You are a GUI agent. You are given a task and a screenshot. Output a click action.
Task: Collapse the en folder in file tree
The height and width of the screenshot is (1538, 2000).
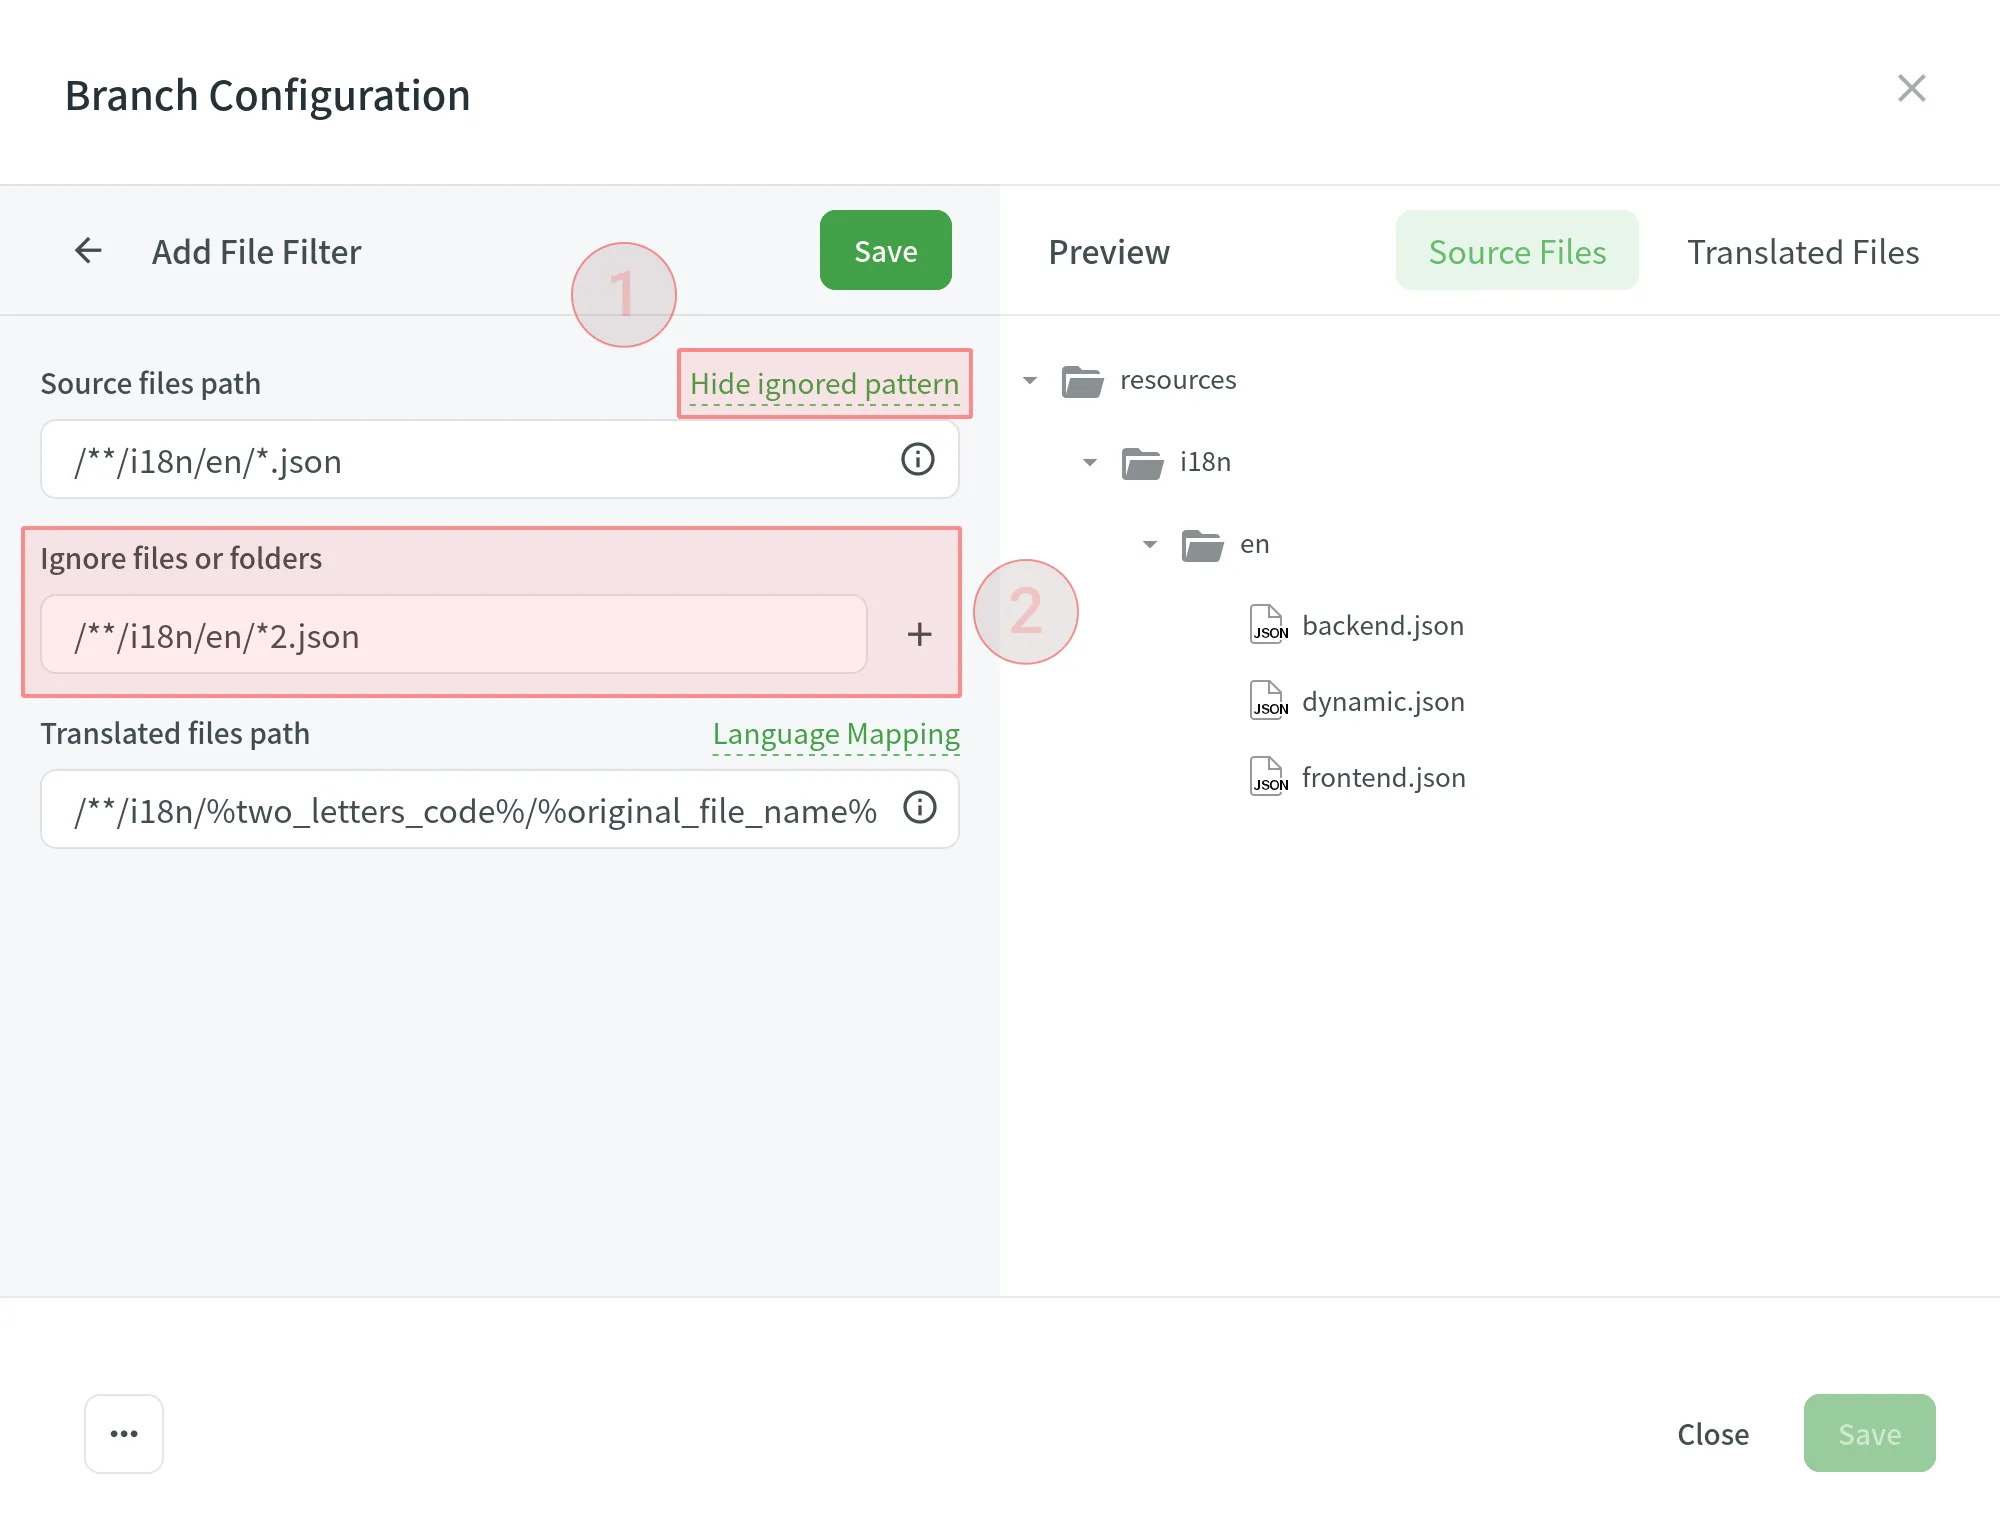(x=1150, y=543)
